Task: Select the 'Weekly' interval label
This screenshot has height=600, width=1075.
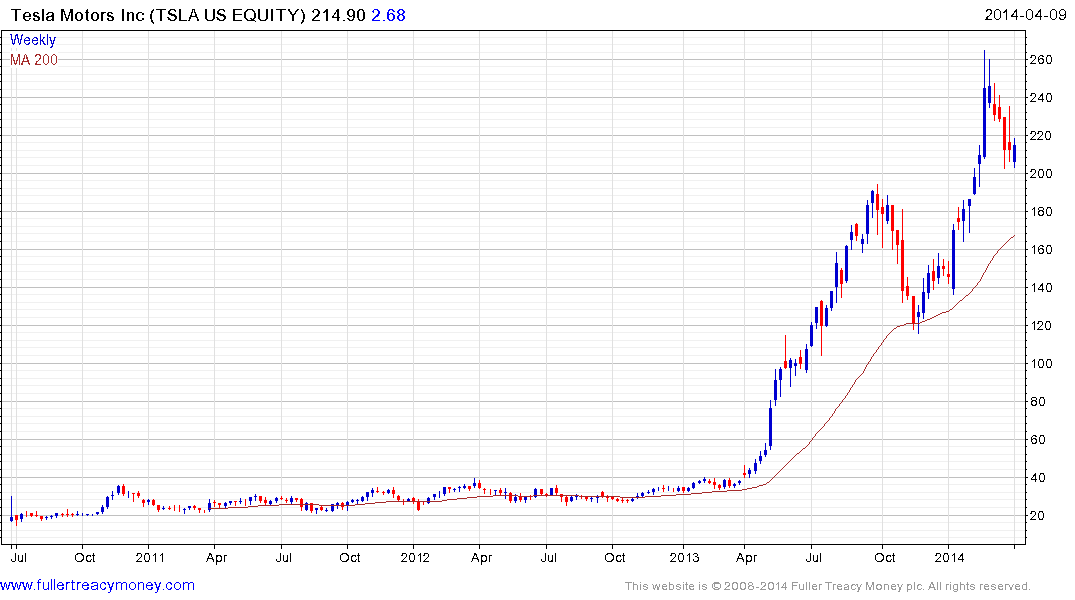Action: pos(33,40)
